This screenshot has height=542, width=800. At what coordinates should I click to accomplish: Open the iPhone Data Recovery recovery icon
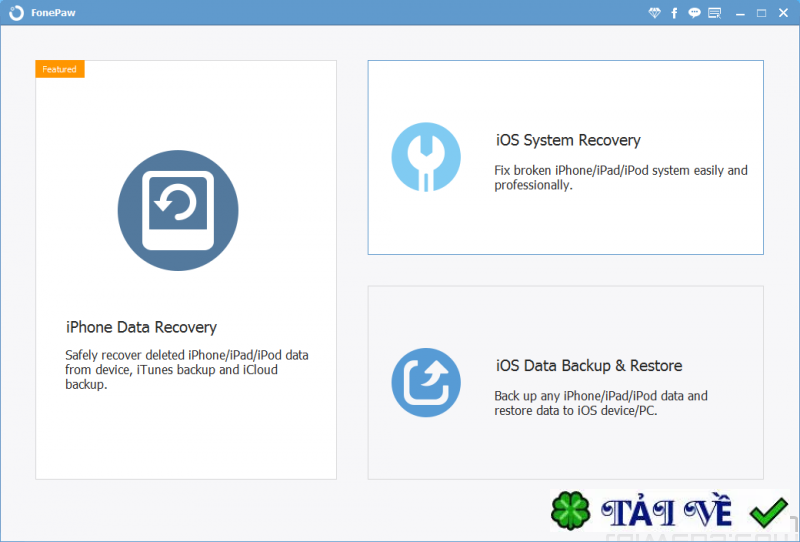click(178, 210)
